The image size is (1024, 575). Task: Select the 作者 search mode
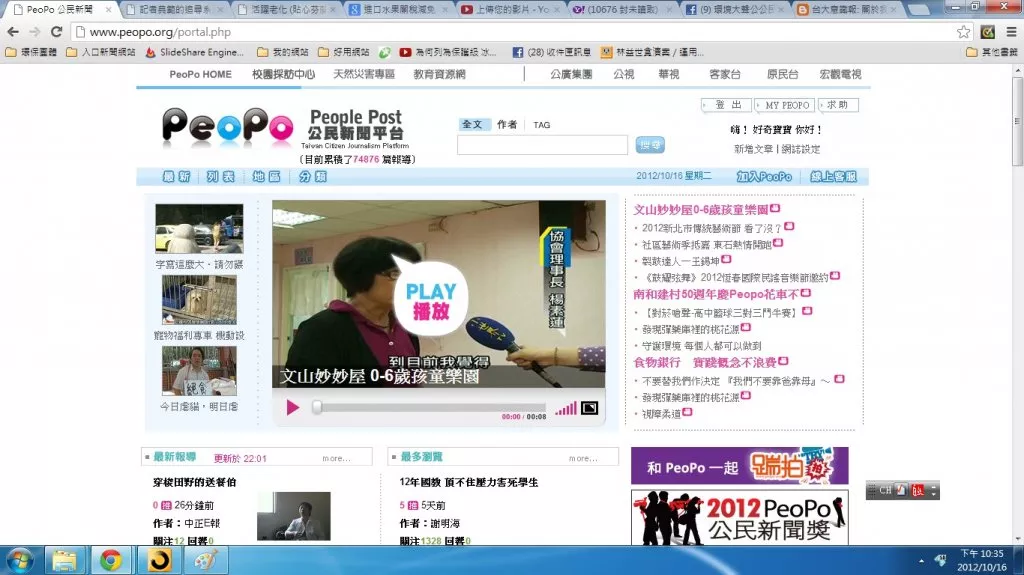507,124
